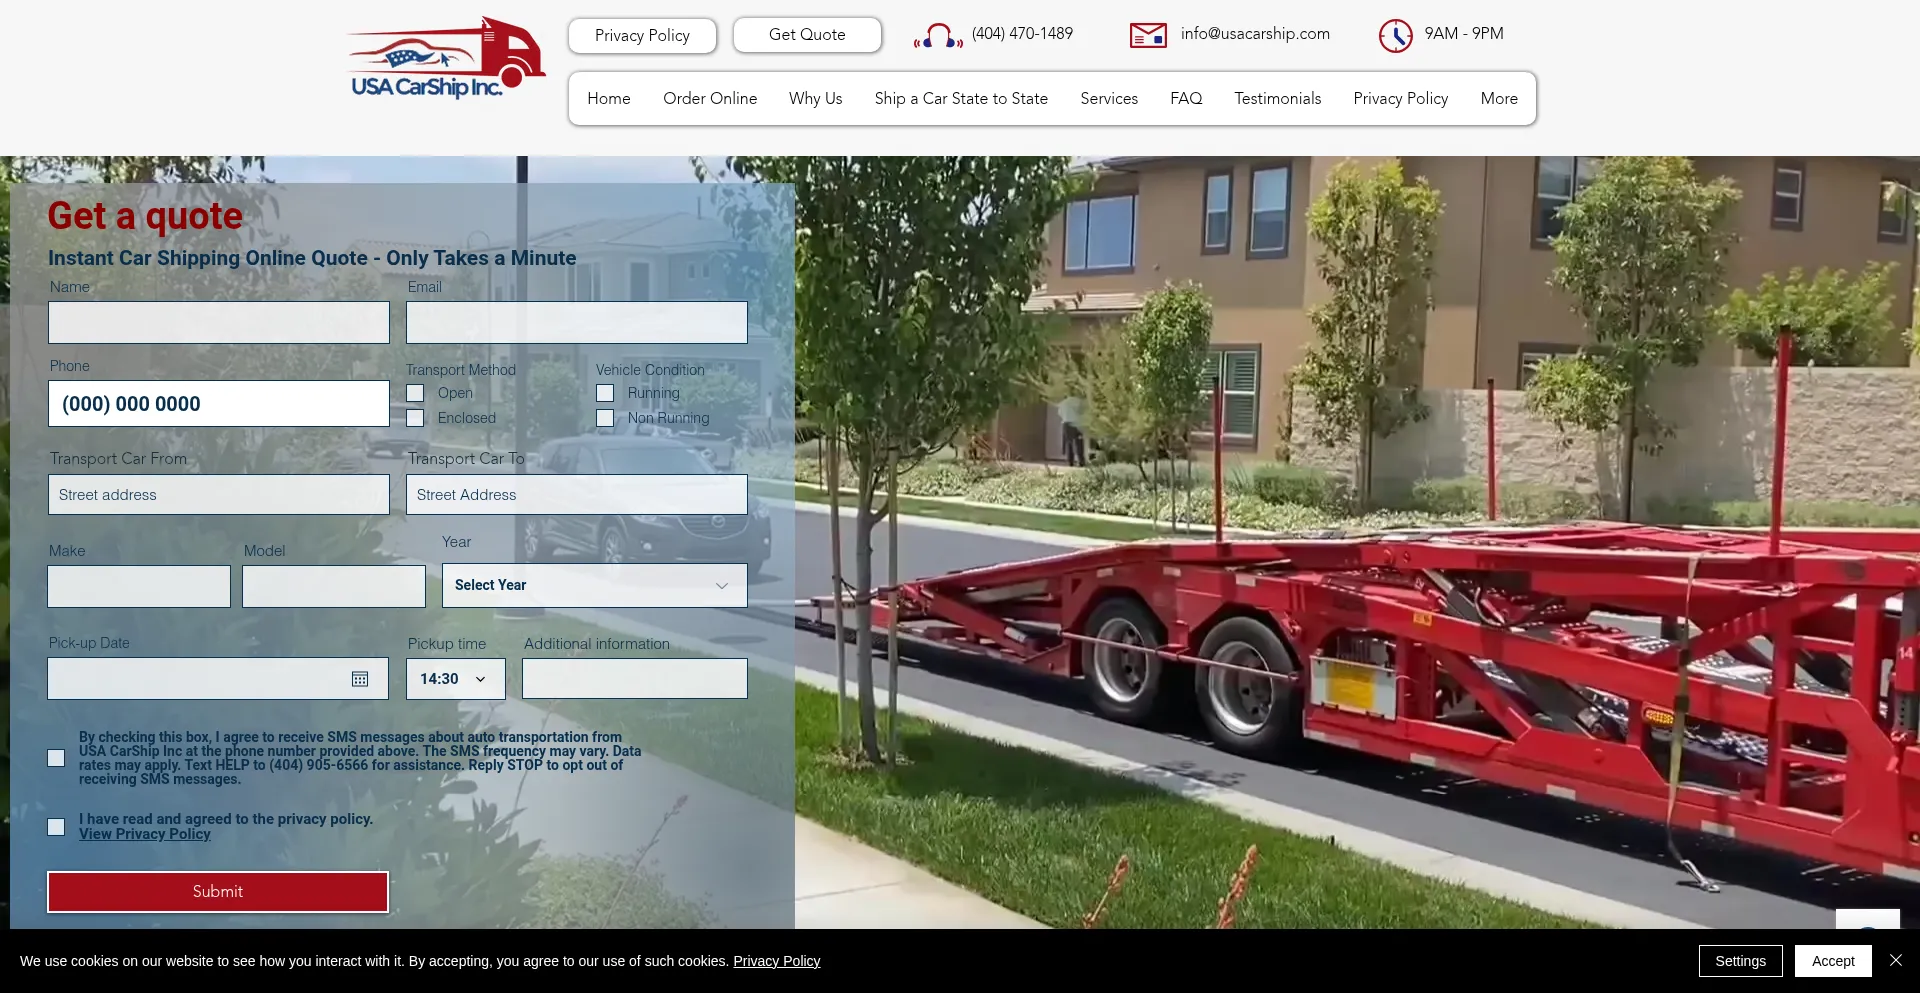Screen dimensions: 1920x993
Task: Select the Non Running vehicle condition
Action: 605,418
